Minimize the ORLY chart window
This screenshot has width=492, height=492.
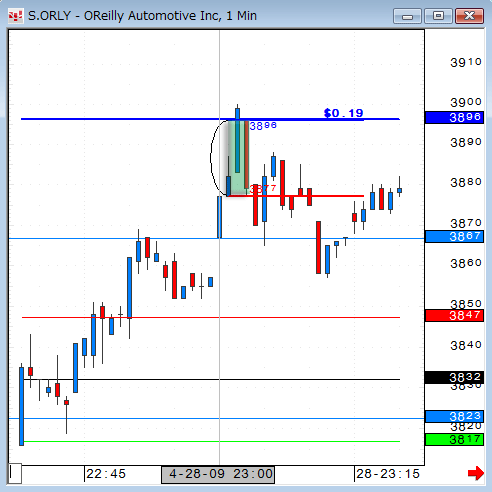tap(407, 16)
